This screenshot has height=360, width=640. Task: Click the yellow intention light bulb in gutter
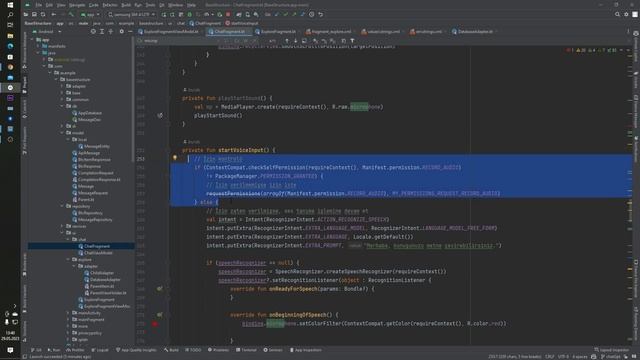(175, 158)
